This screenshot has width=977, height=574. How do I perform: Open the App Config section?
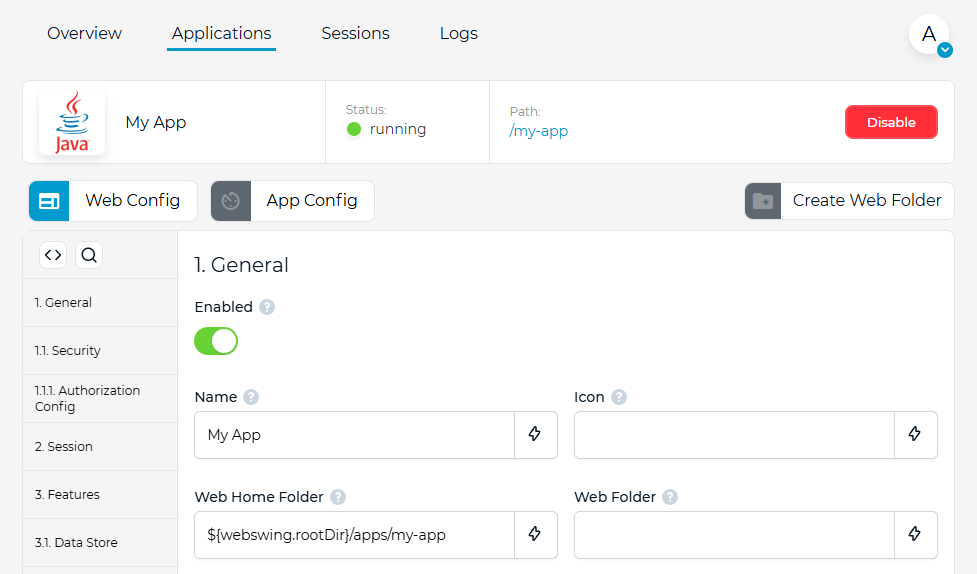click(293, 201)
